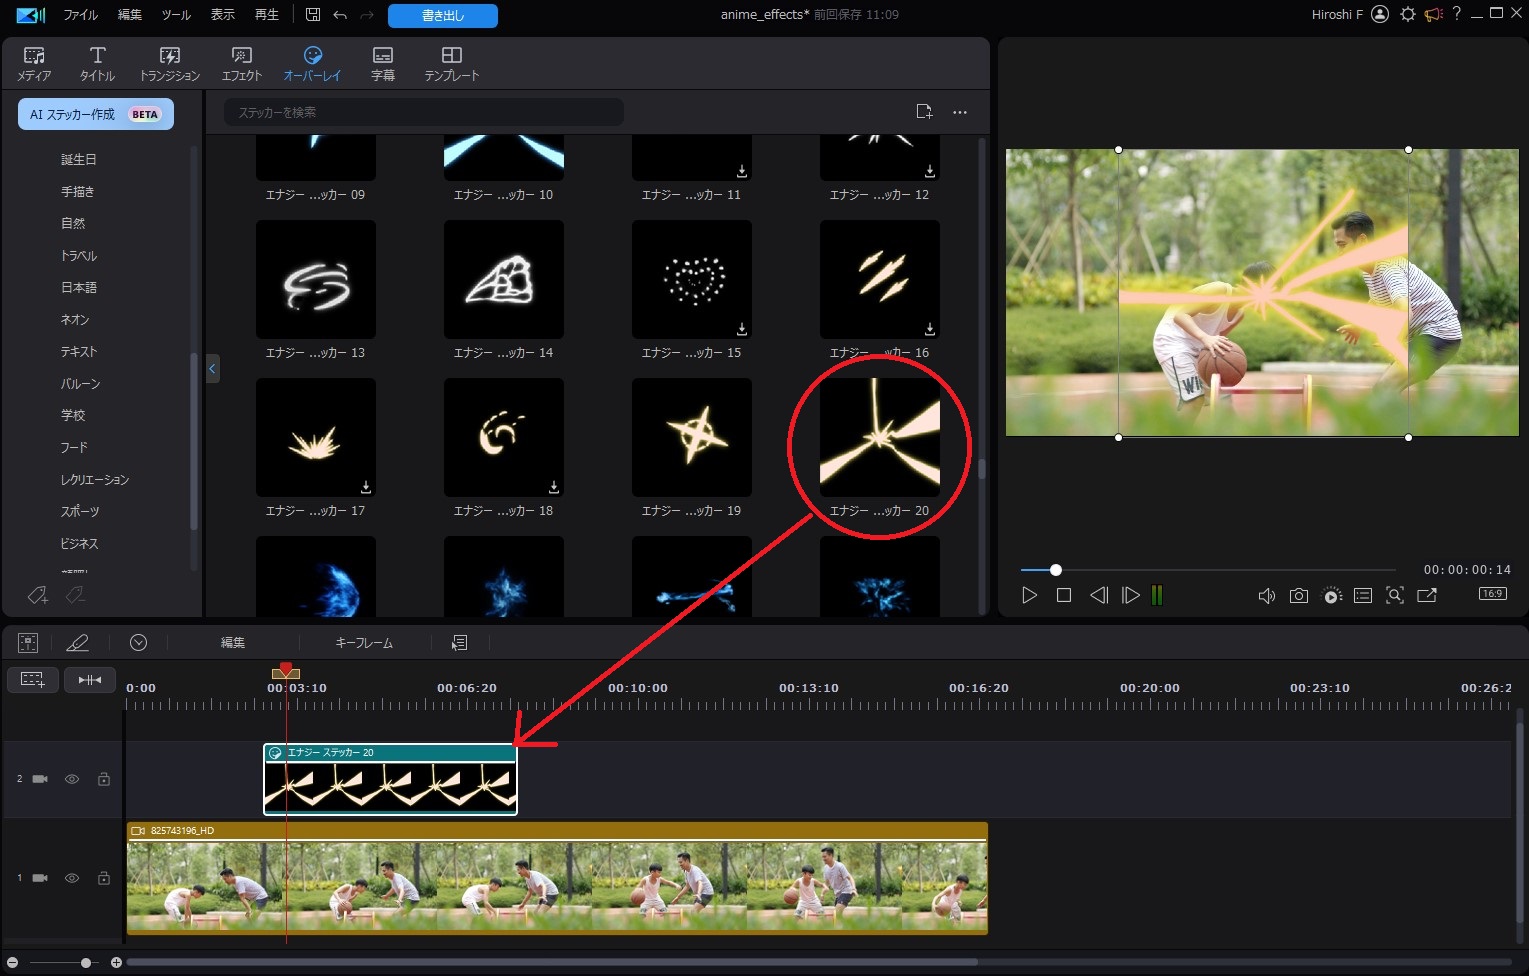Download sticker エナジー 18
This screenshot has width=1529, height=976.
coord(554,486)
